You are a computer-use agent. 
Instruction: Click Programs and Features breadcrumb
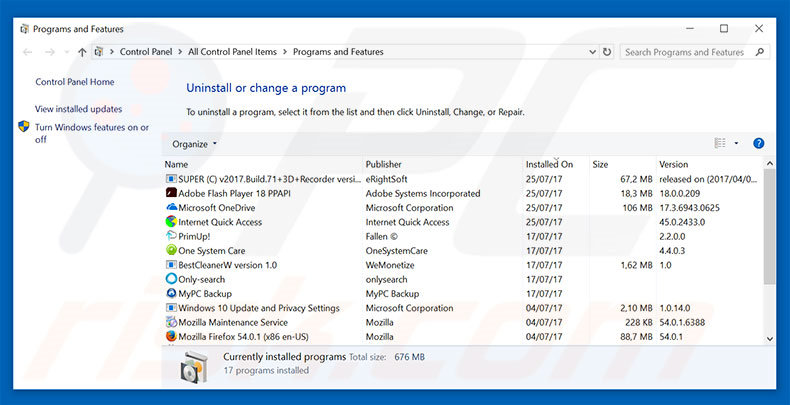[338, 52]
